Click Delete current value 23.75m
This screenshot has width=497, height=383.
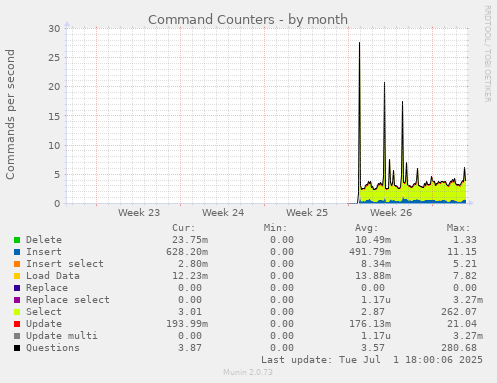pyautogui.click(x=190, y=240)
